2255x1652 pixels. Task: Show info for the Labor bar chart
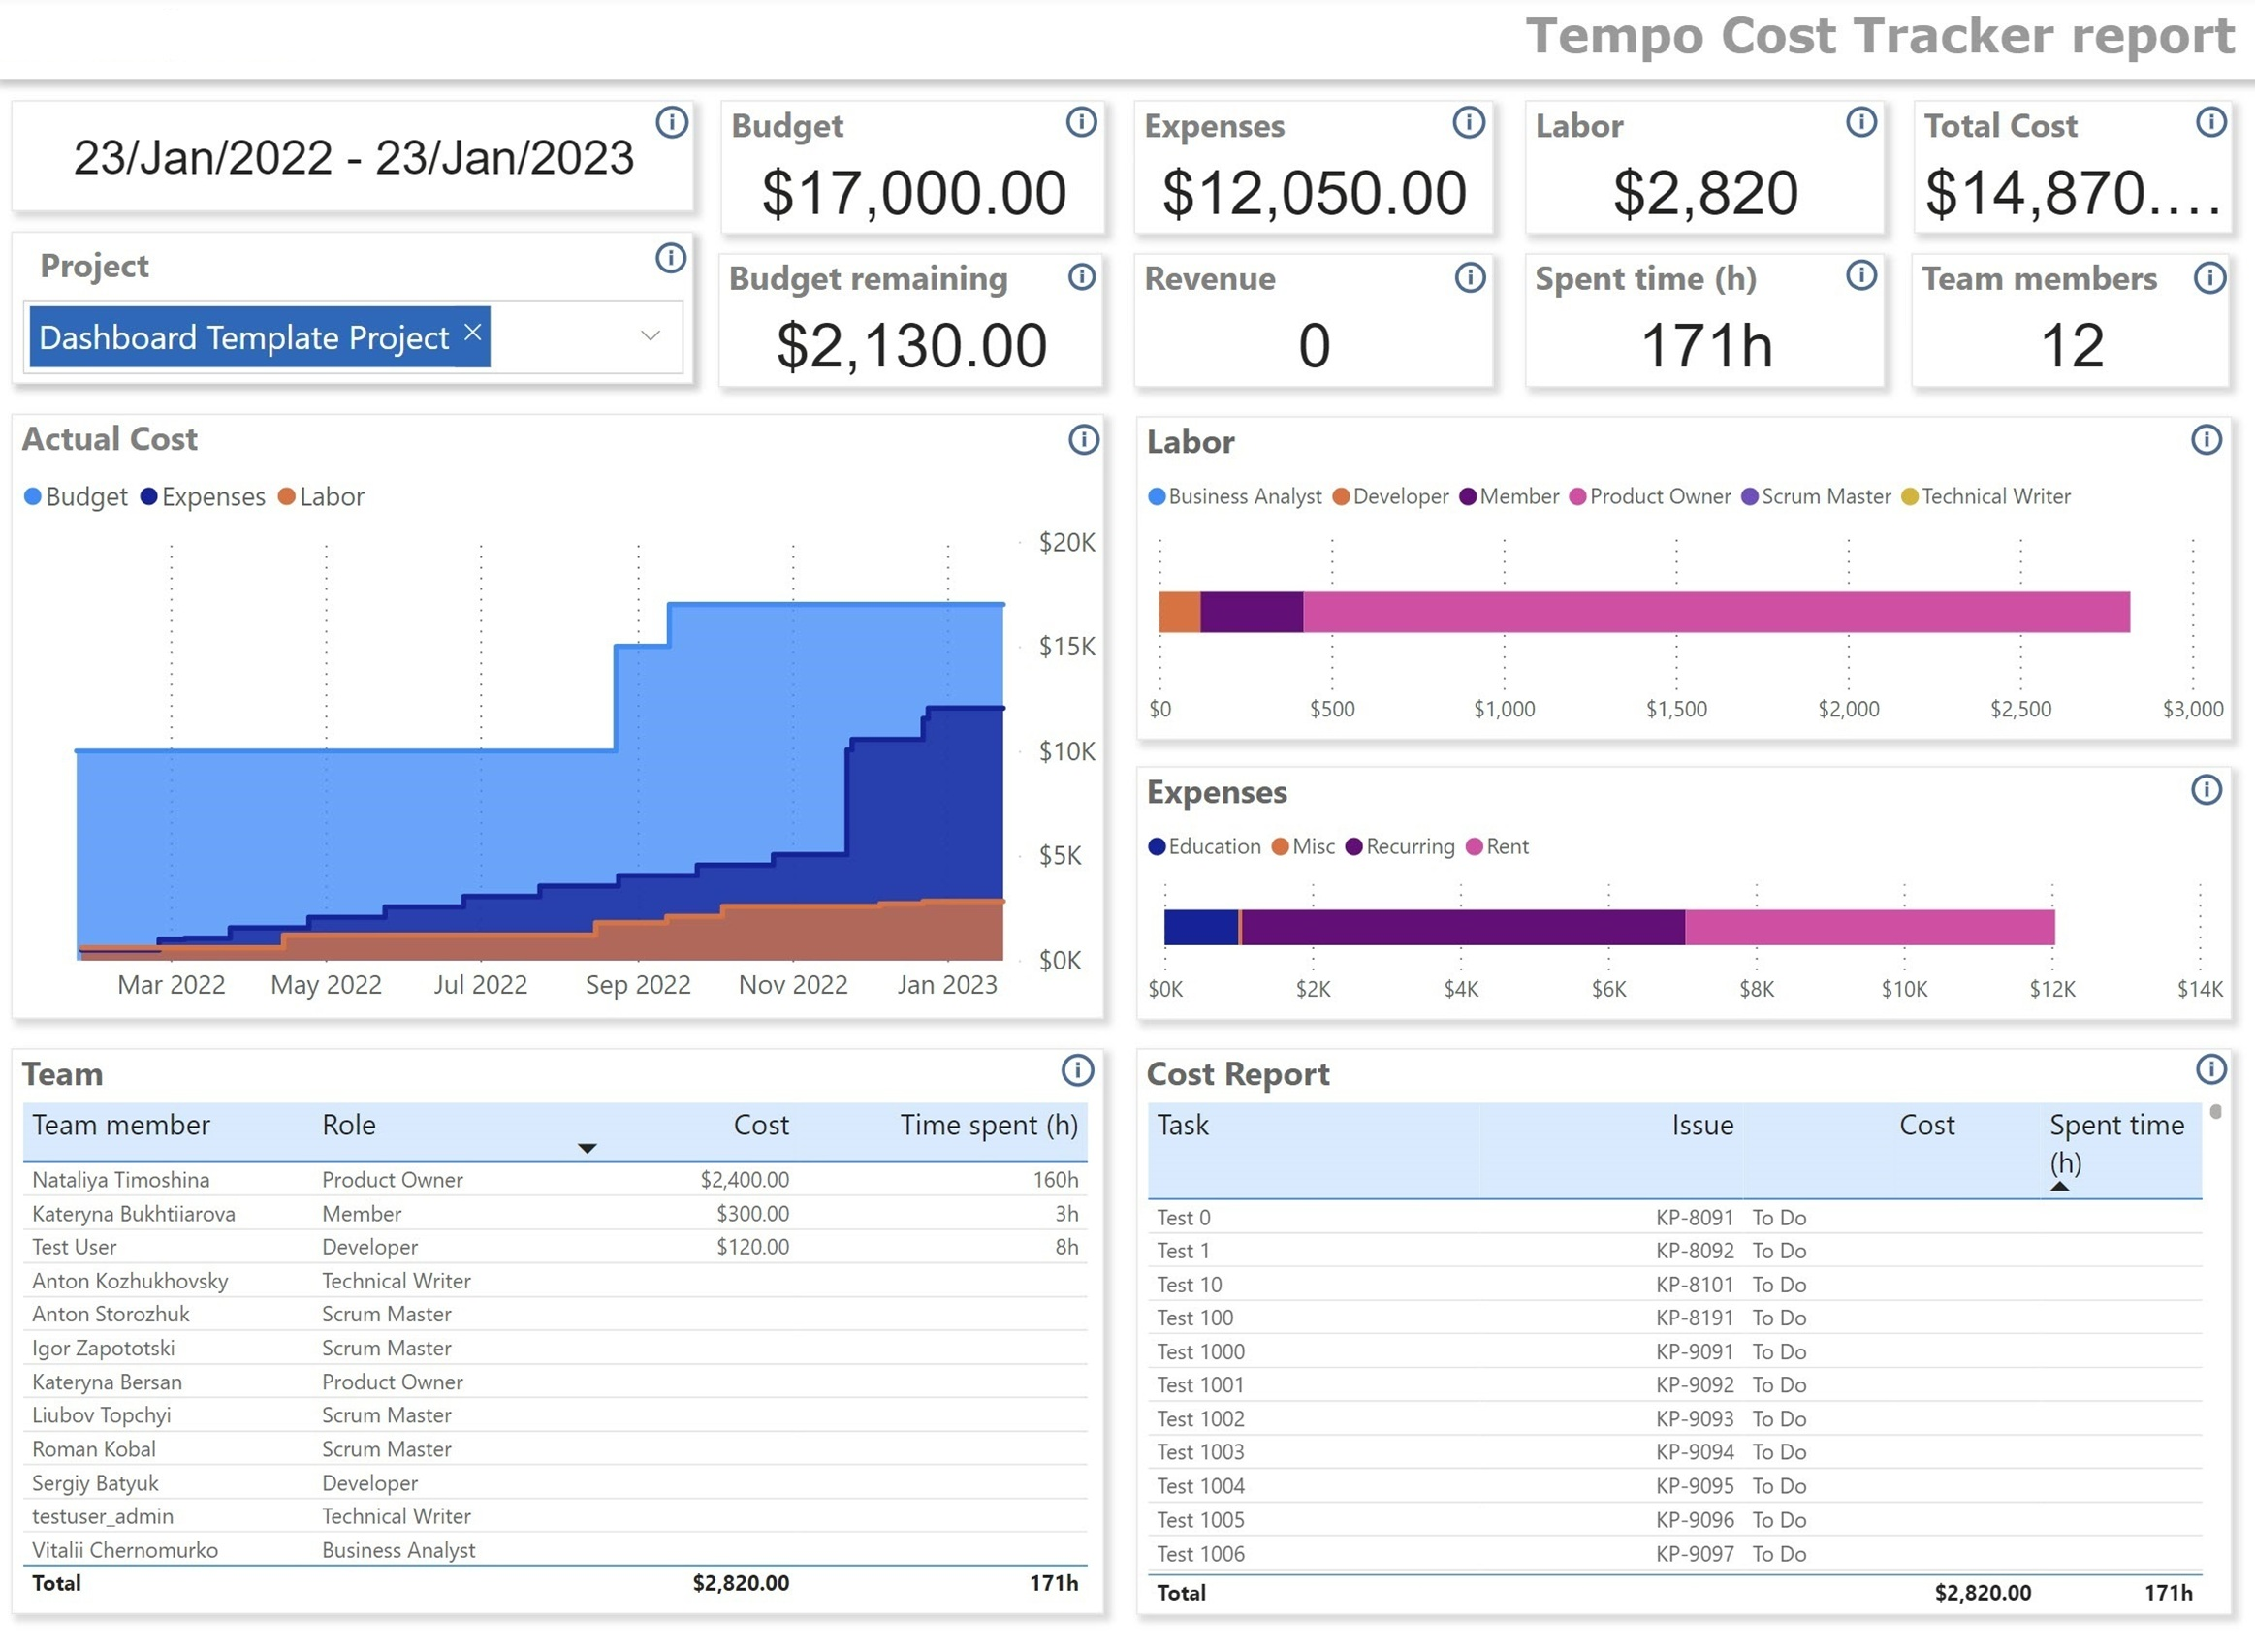coord(2206,439)
